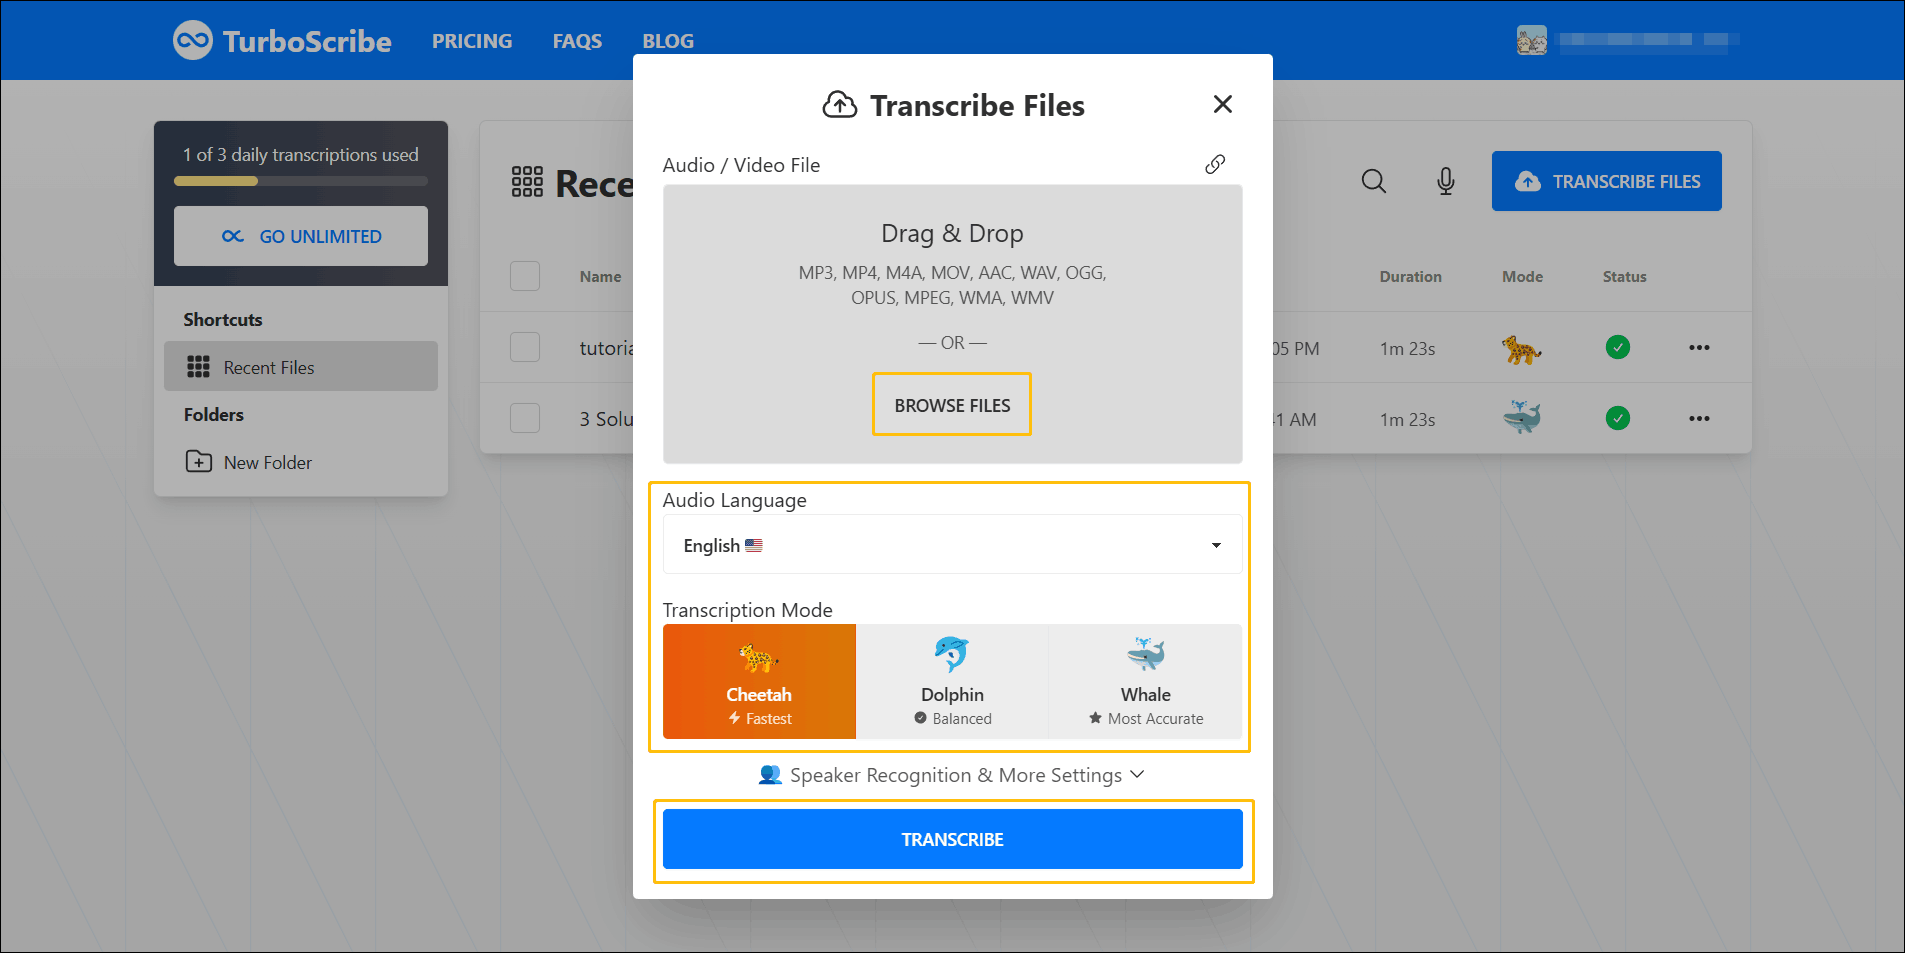Collapse the account options via avatar area
The image size is (1905, 953).
tap(1531, 40)
